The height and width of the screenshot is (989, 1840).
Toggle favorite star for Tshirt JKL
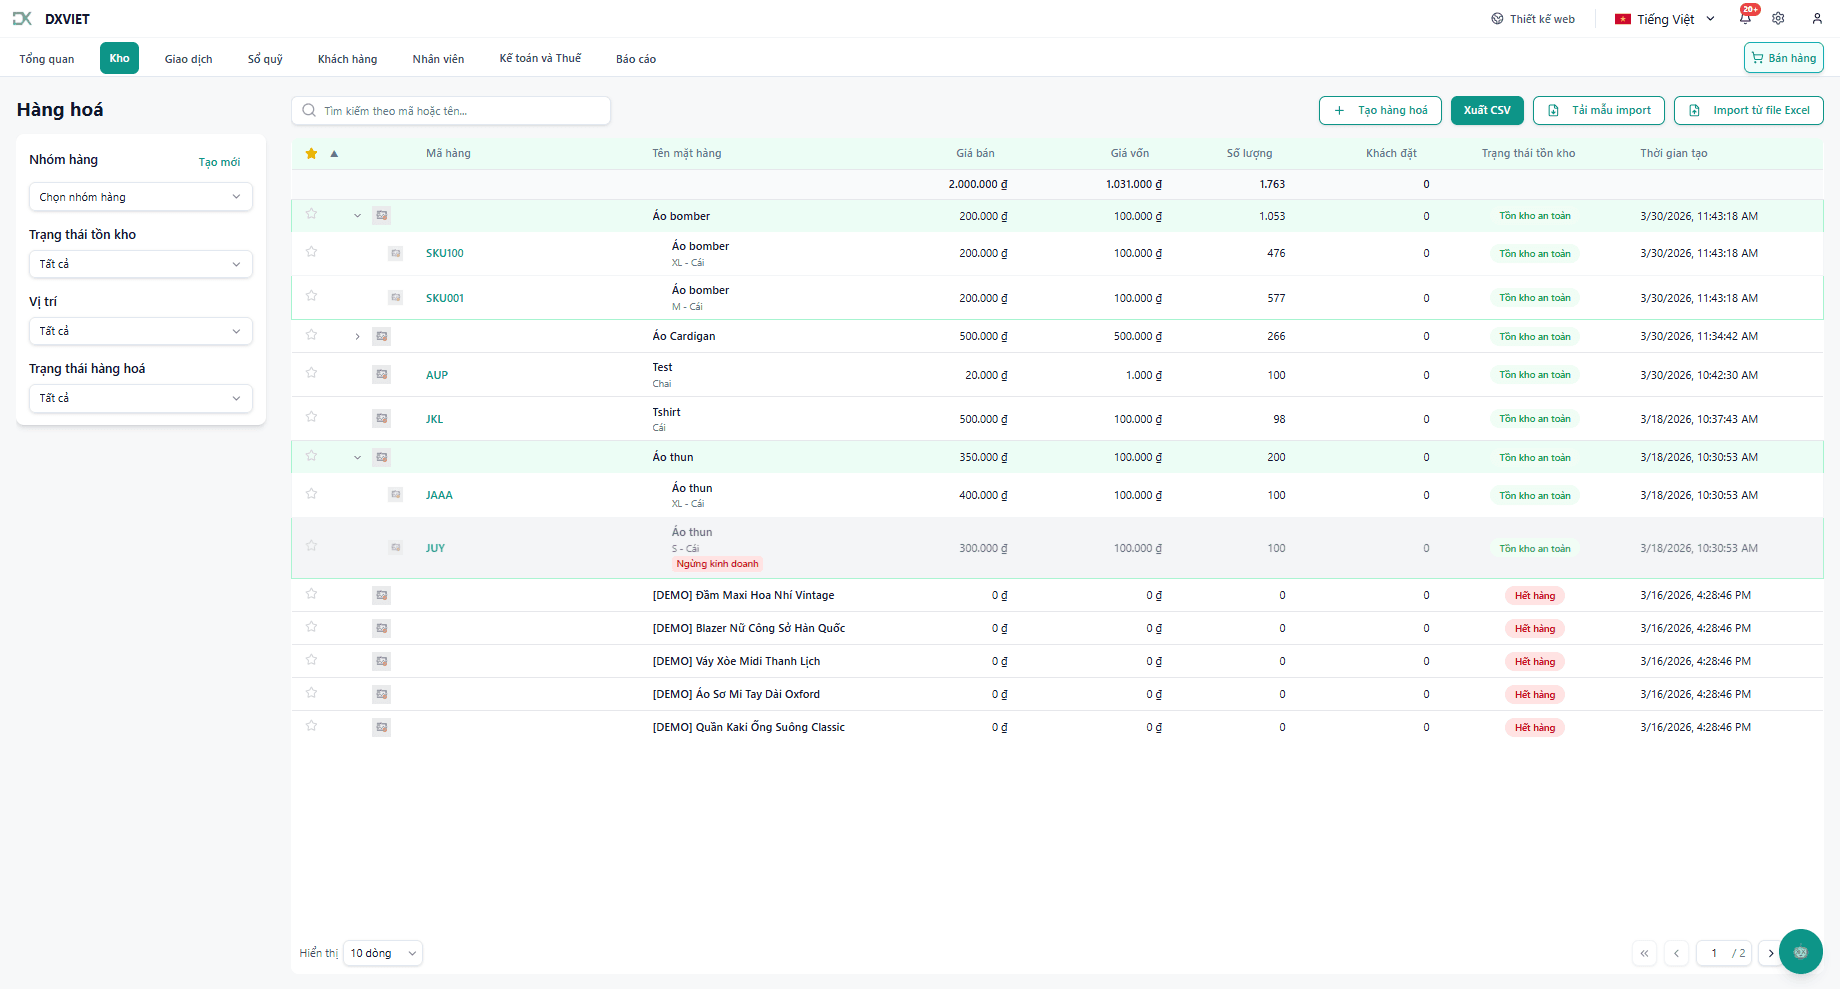pyautogui.click(x=311, y=417)
